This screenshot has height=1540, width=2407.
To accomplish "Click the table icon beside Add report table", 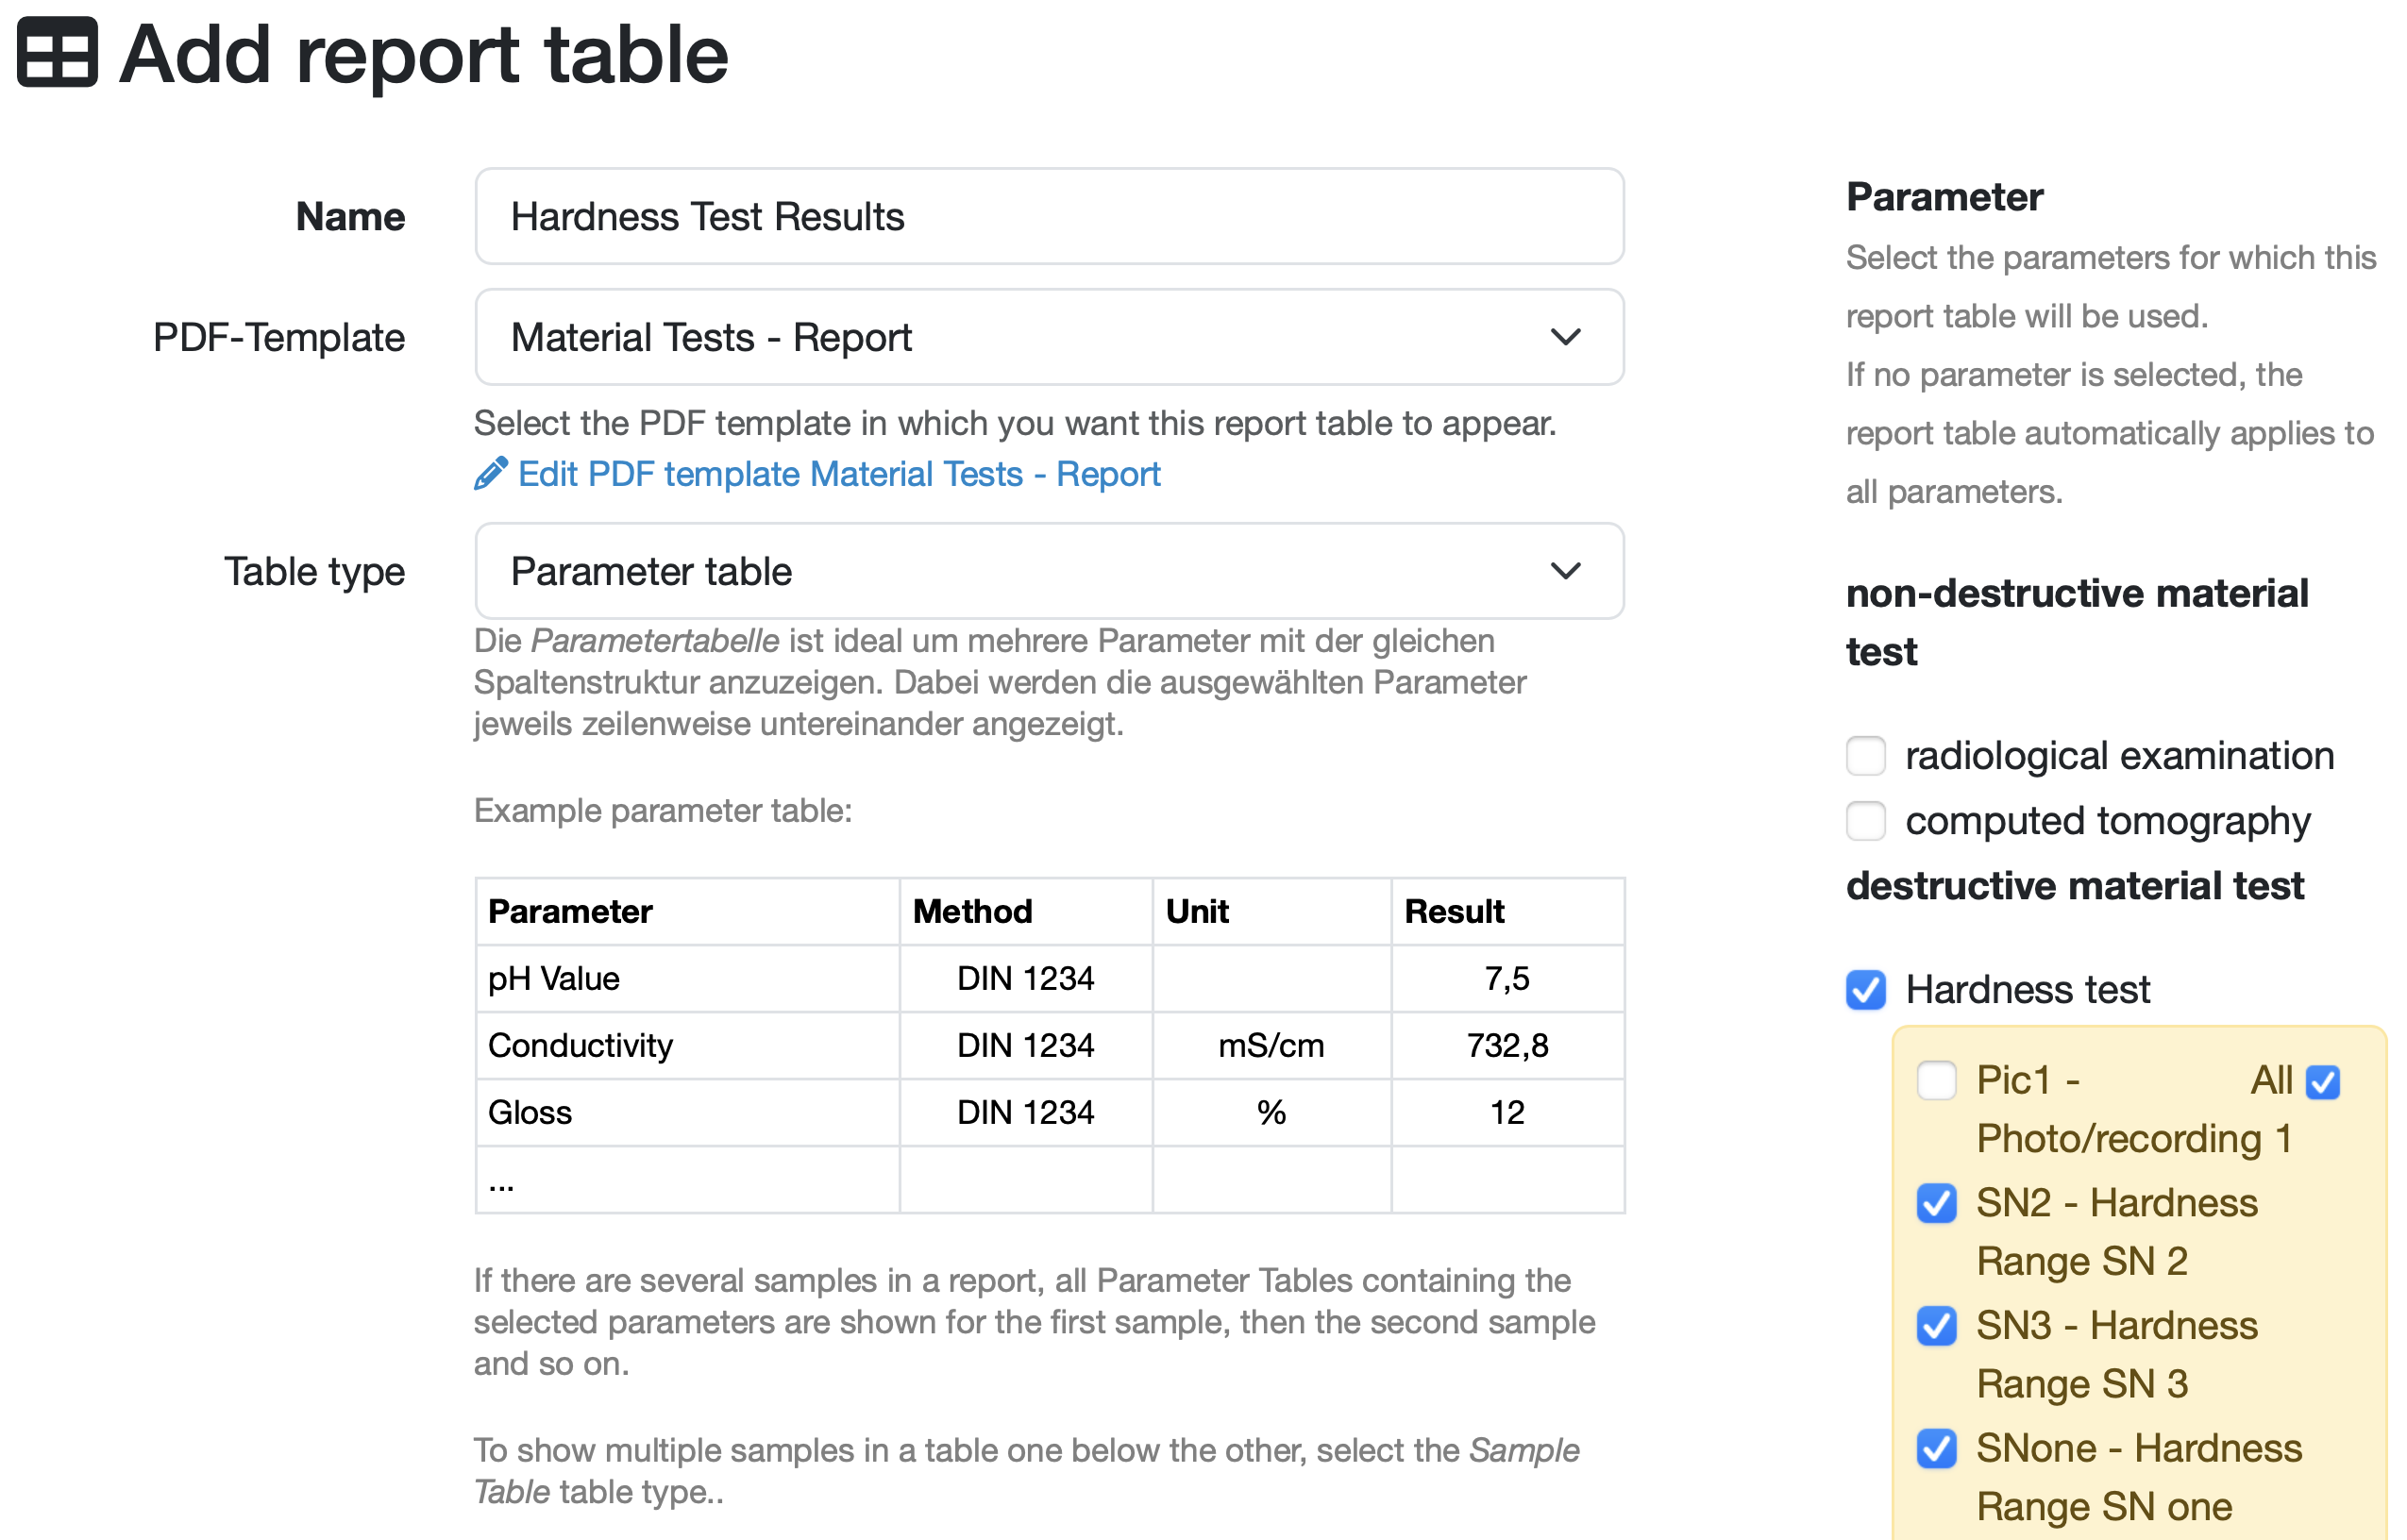I will 57,53.
